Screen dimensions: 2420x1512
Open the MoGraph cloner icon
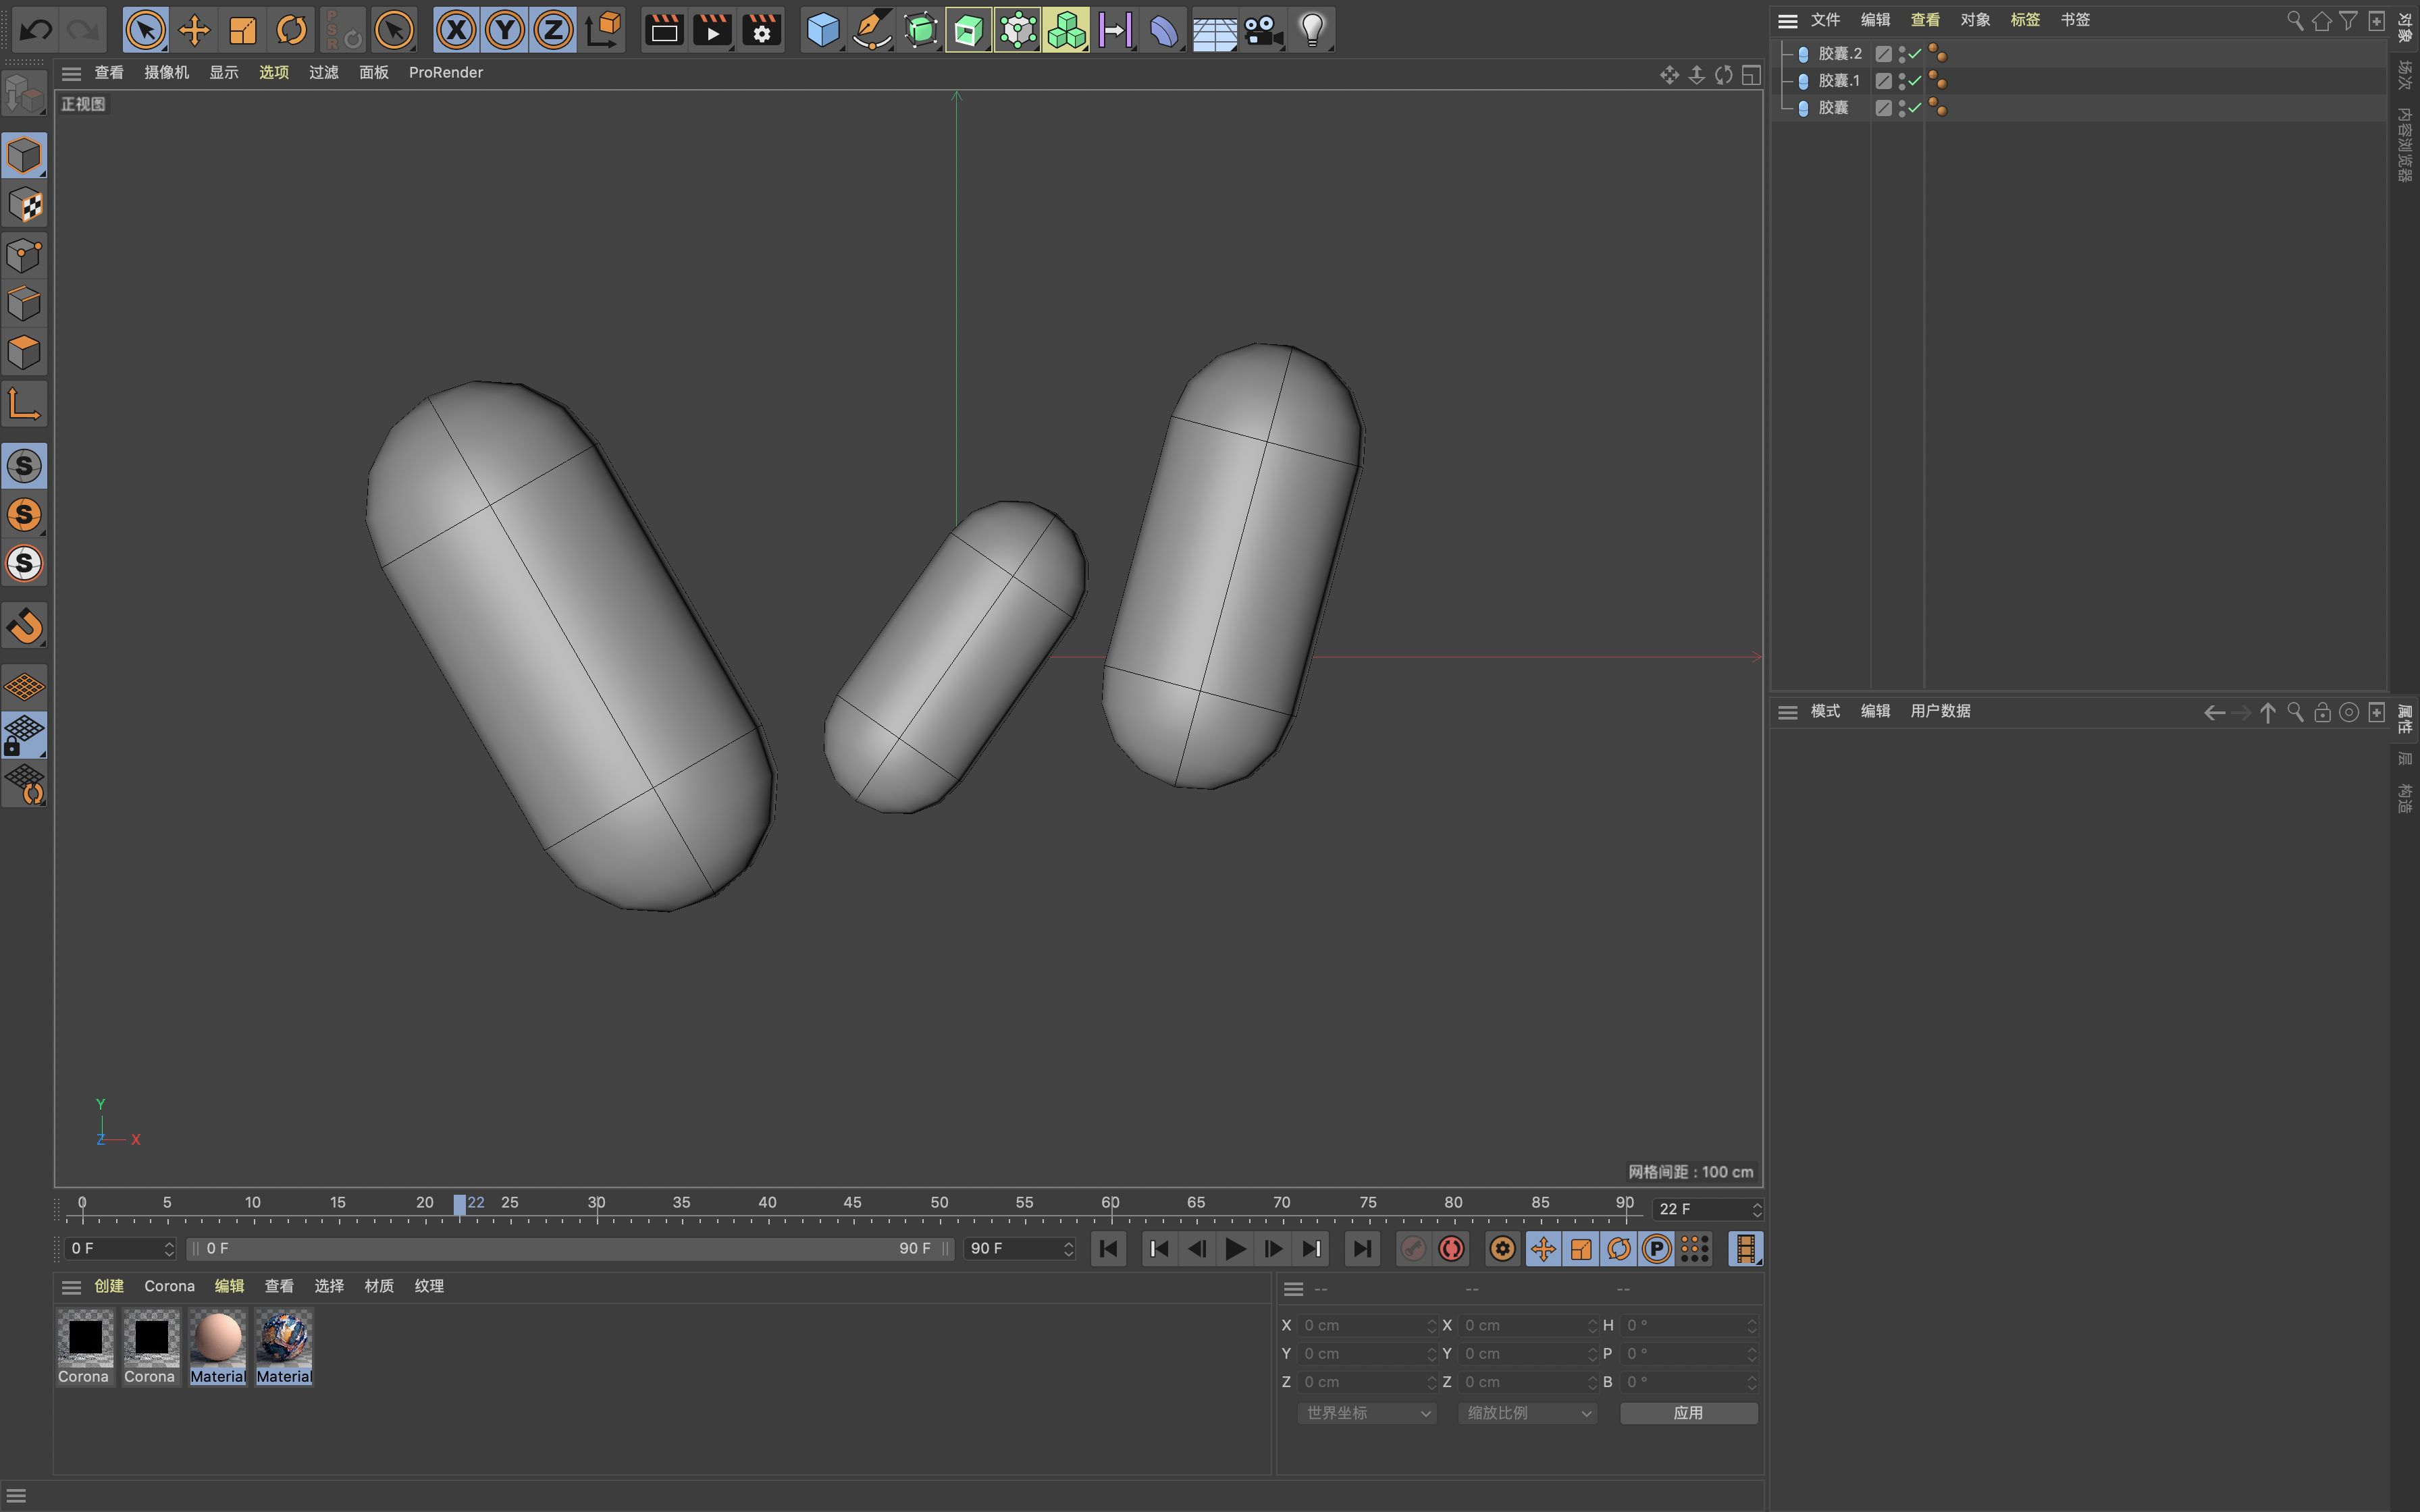(x=1066, y=30)
